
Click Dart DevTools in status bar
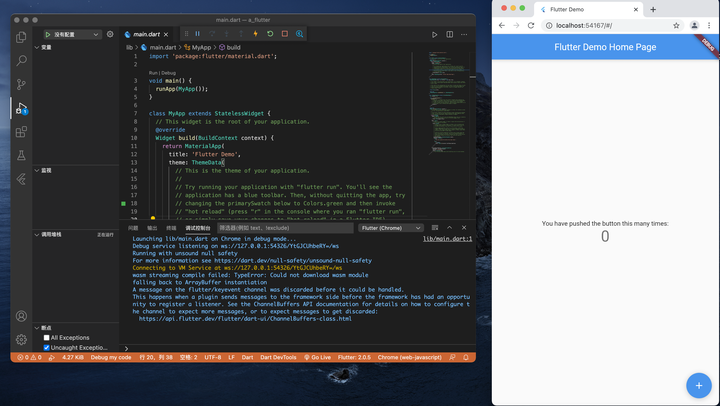(x=278, y=357)
